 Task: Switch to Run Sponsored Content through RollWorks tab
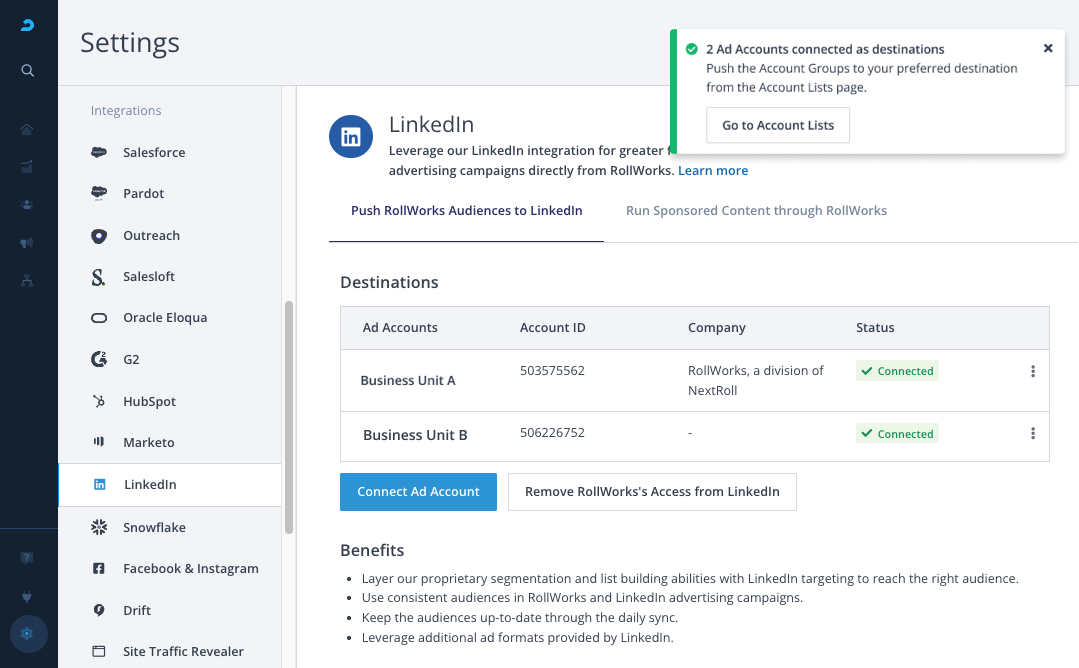click(x=756, y=211)
